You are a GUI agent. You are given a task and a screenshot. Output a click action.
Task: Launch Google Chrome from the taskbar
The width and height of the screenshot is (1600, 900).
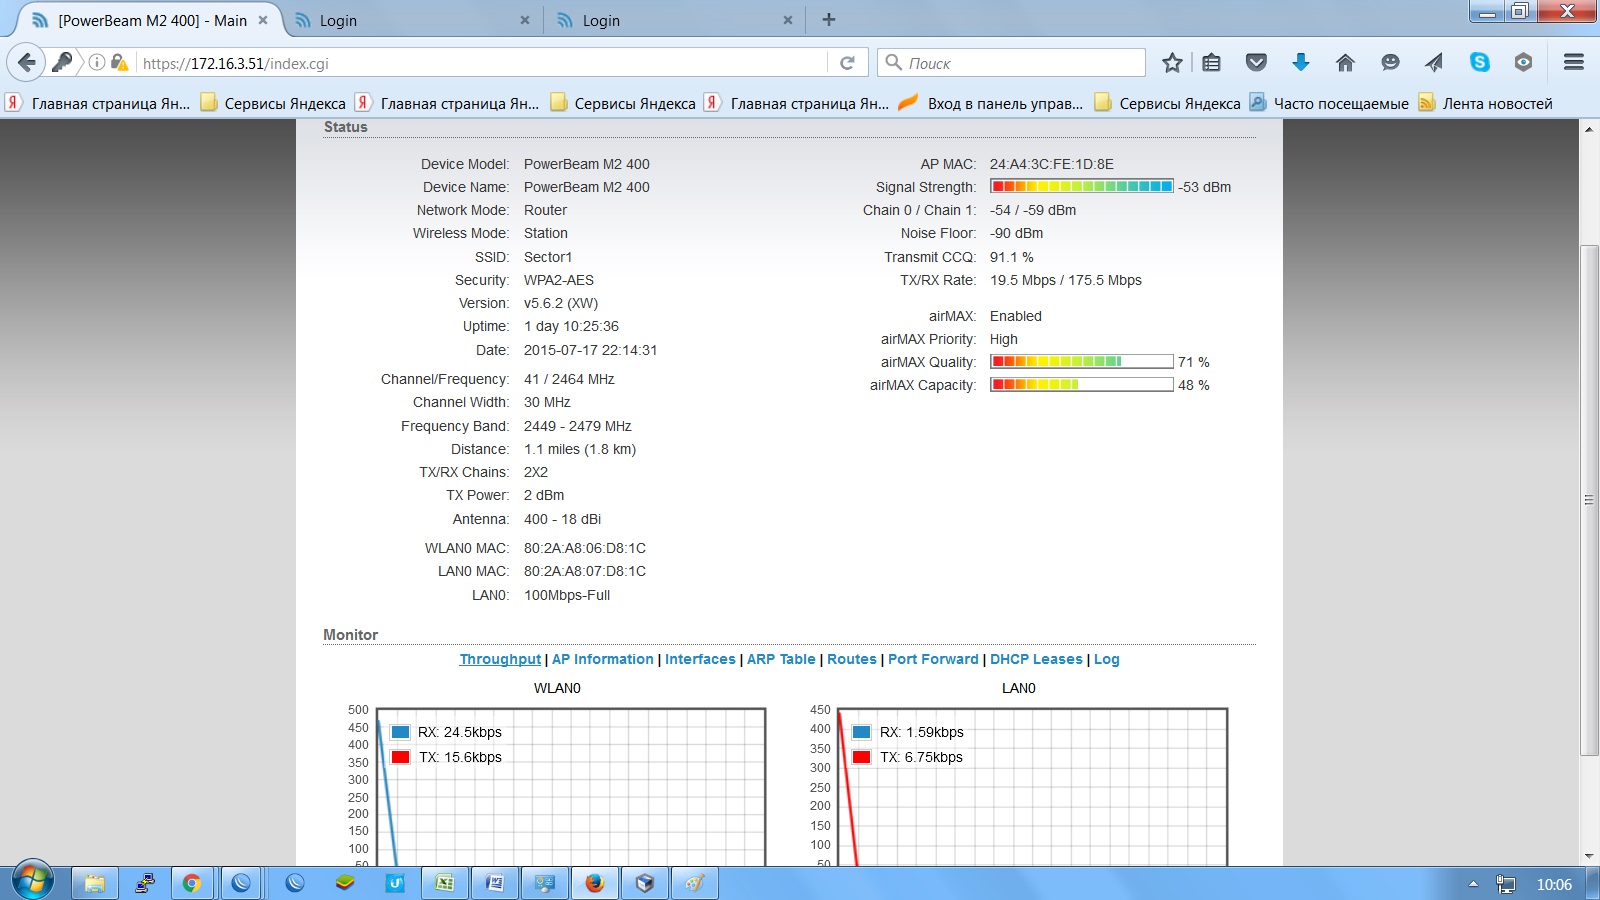tap(191, 883)
